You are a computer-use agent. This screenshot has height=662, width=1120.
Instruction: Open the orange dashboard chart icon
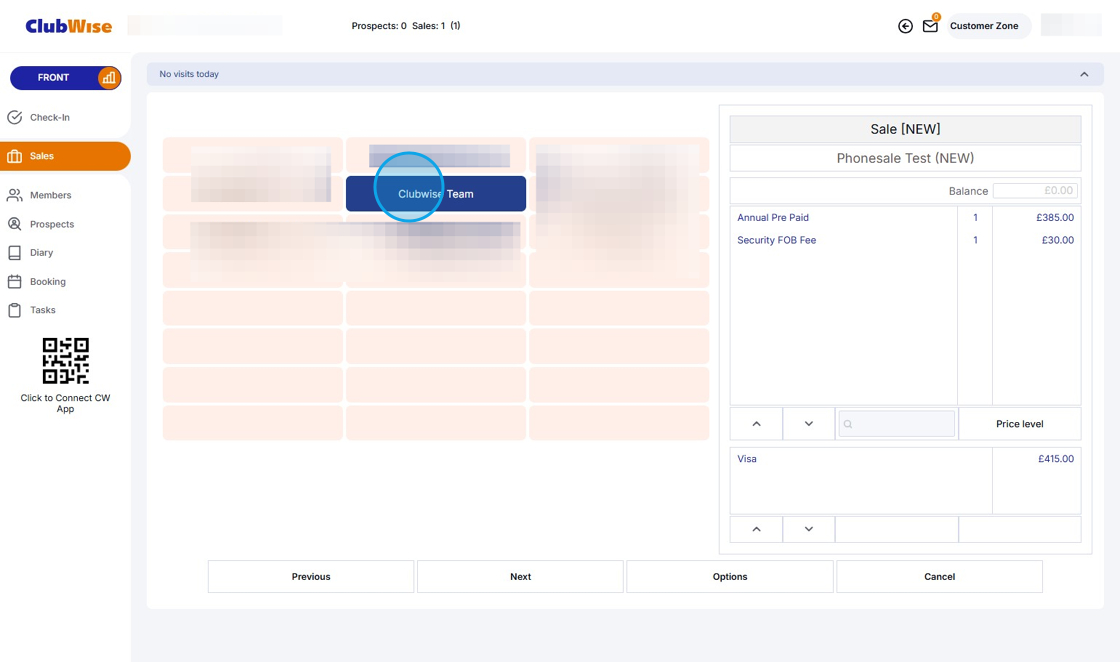109,78
